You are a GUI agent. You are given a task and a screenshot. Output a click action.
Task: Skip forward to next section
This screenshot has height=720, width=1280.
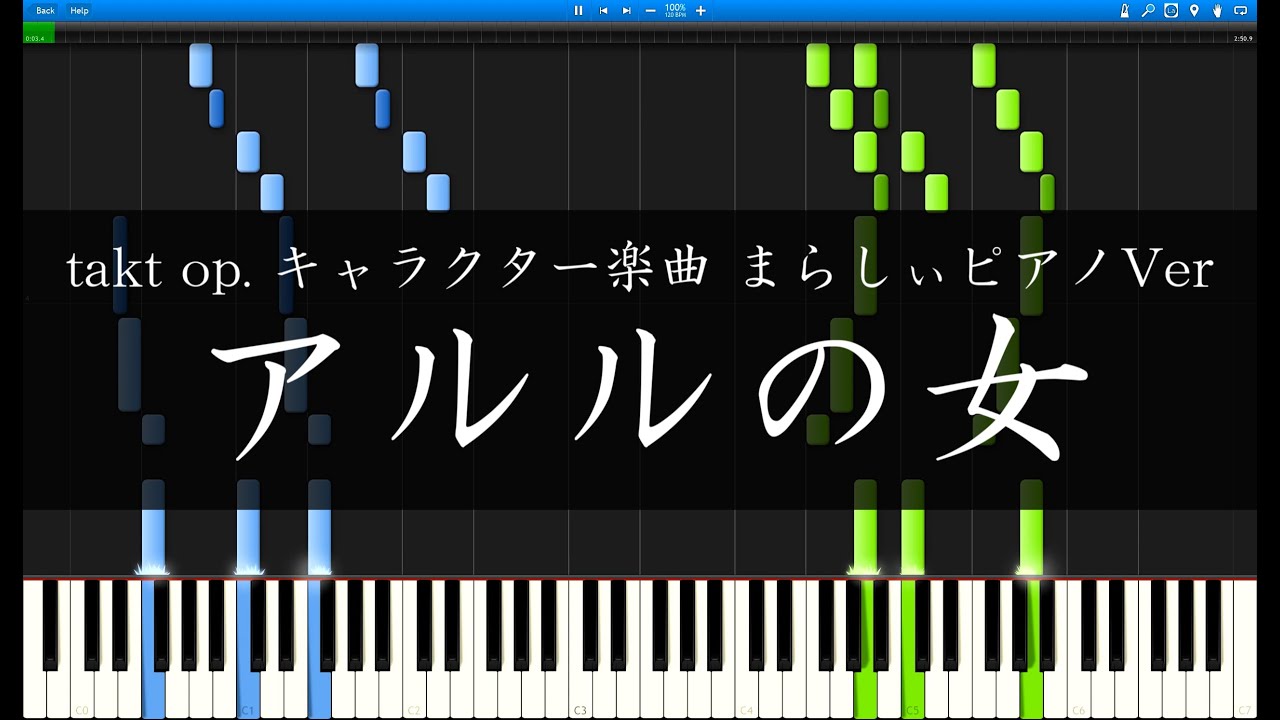[x=627, y=10]
